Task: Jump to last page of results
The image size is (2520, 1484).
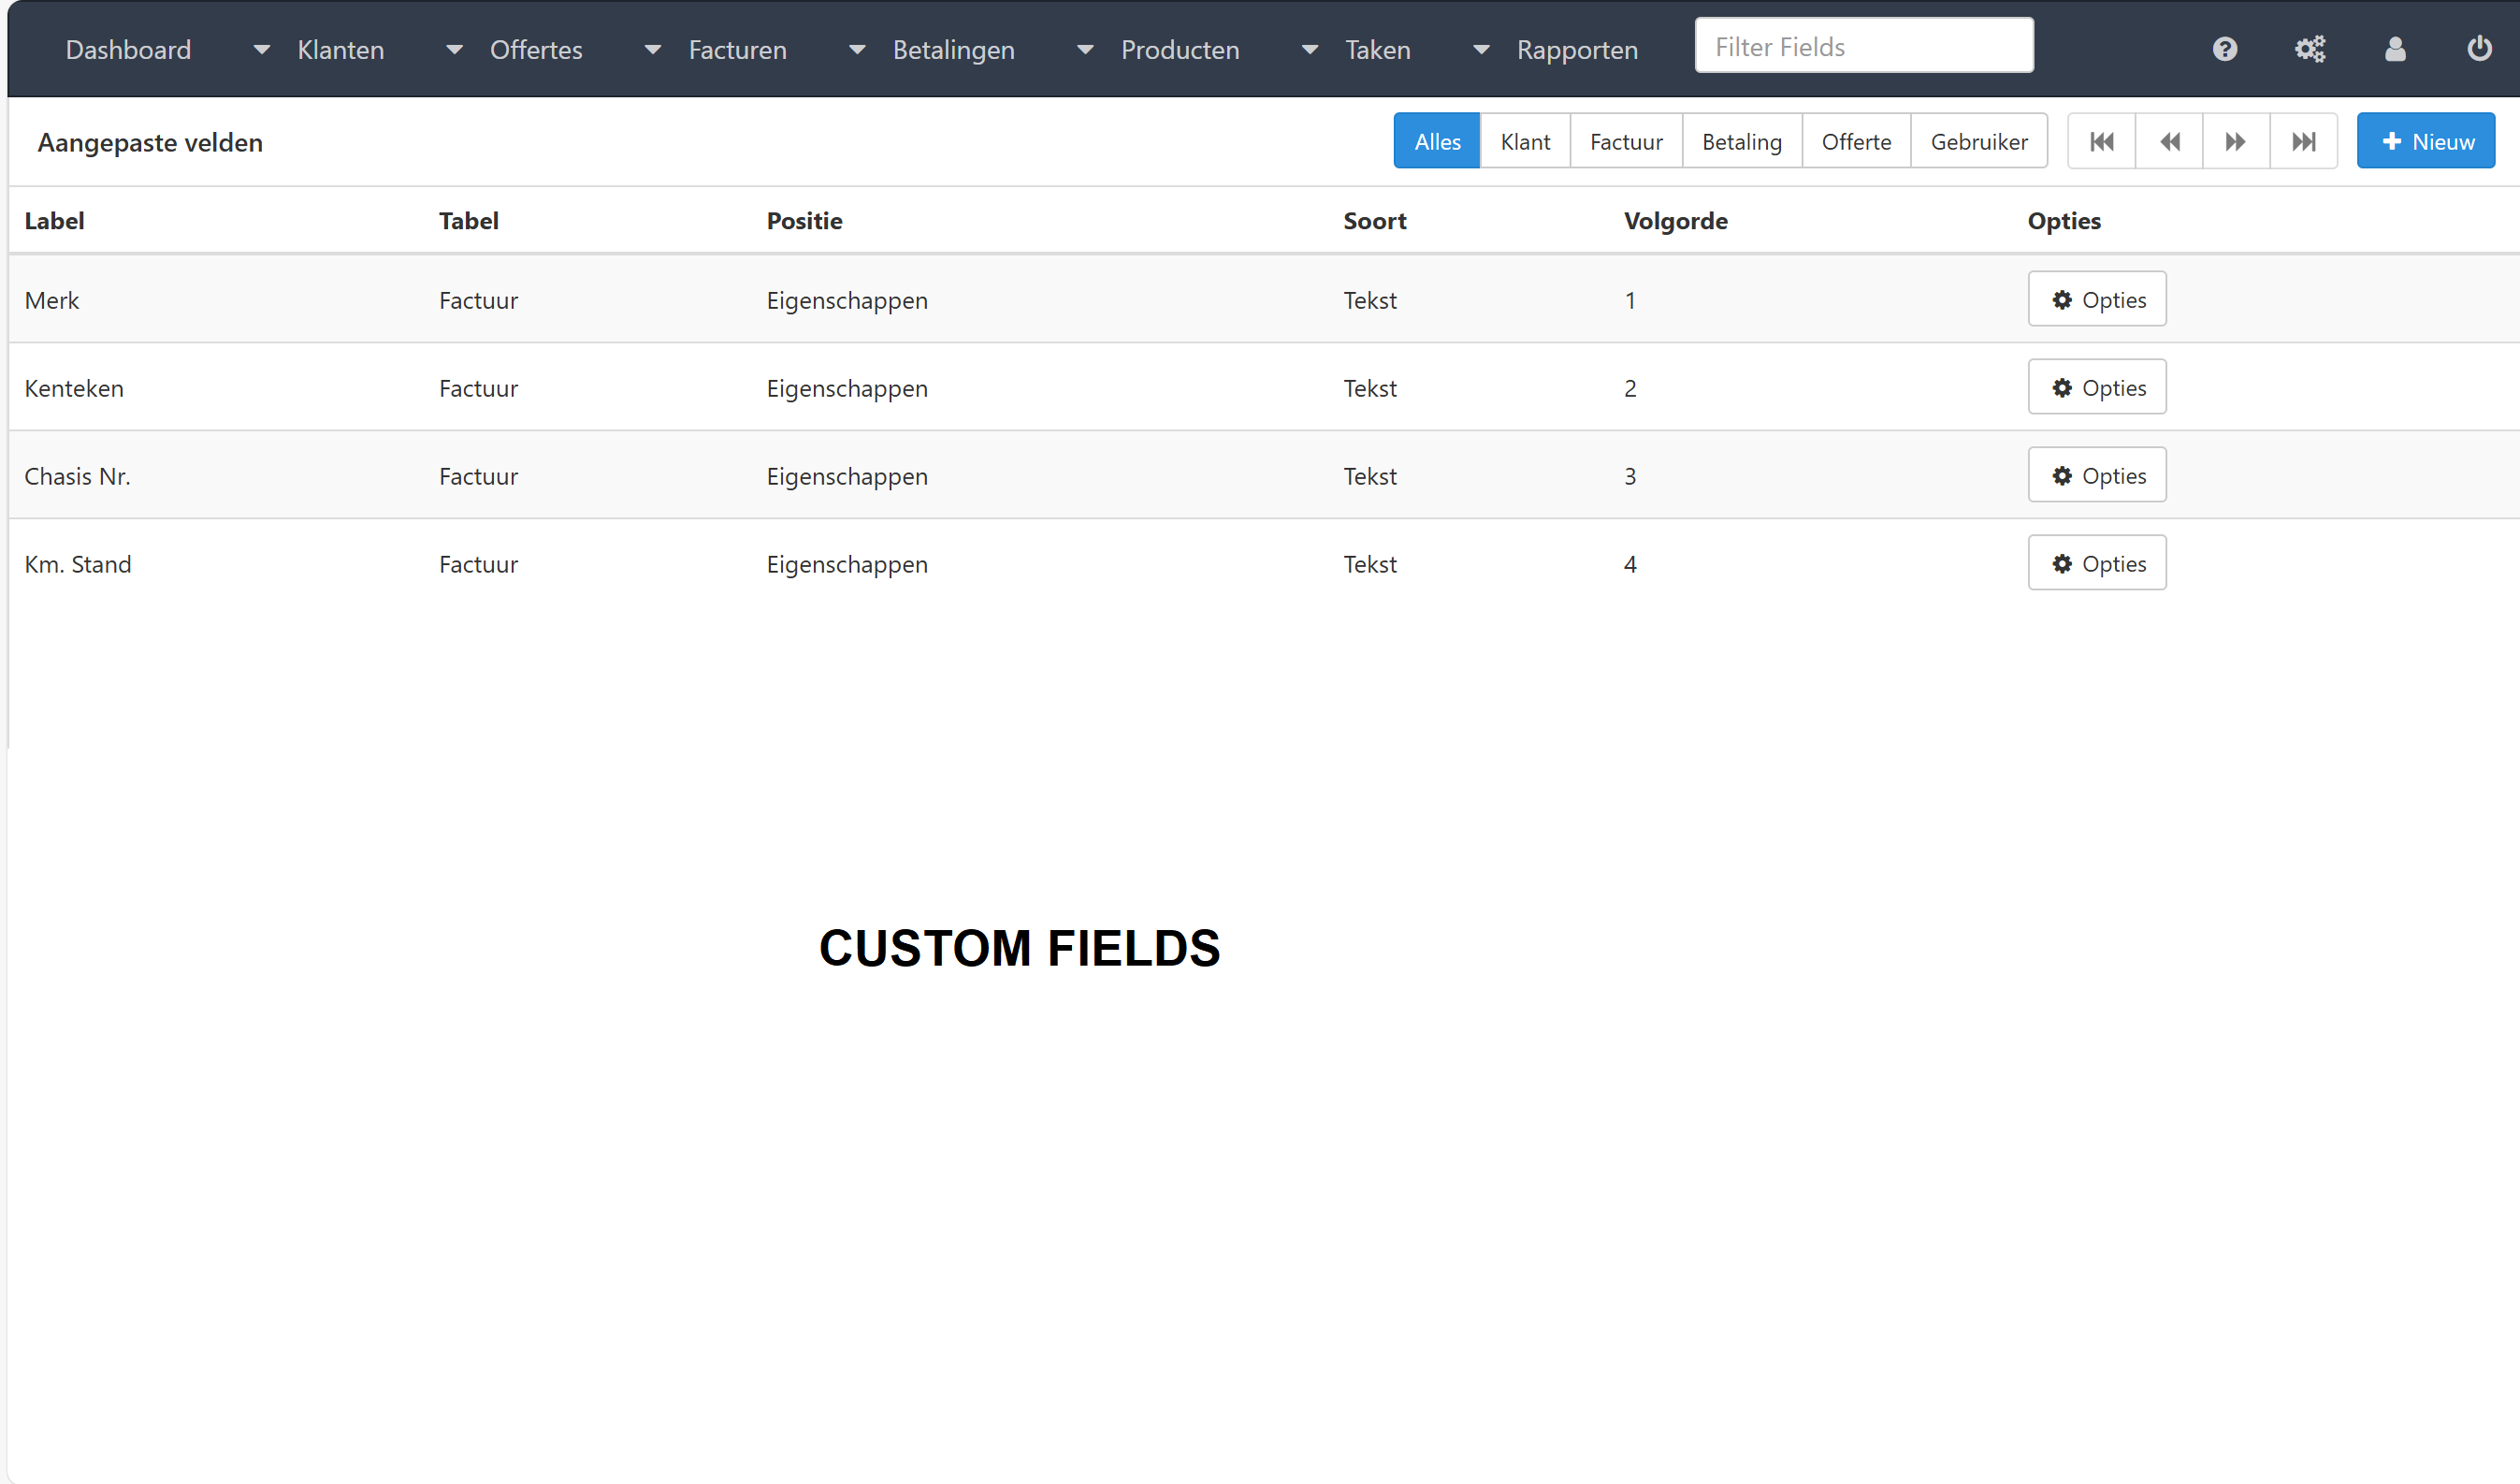Action: (x=2304, y=142)
